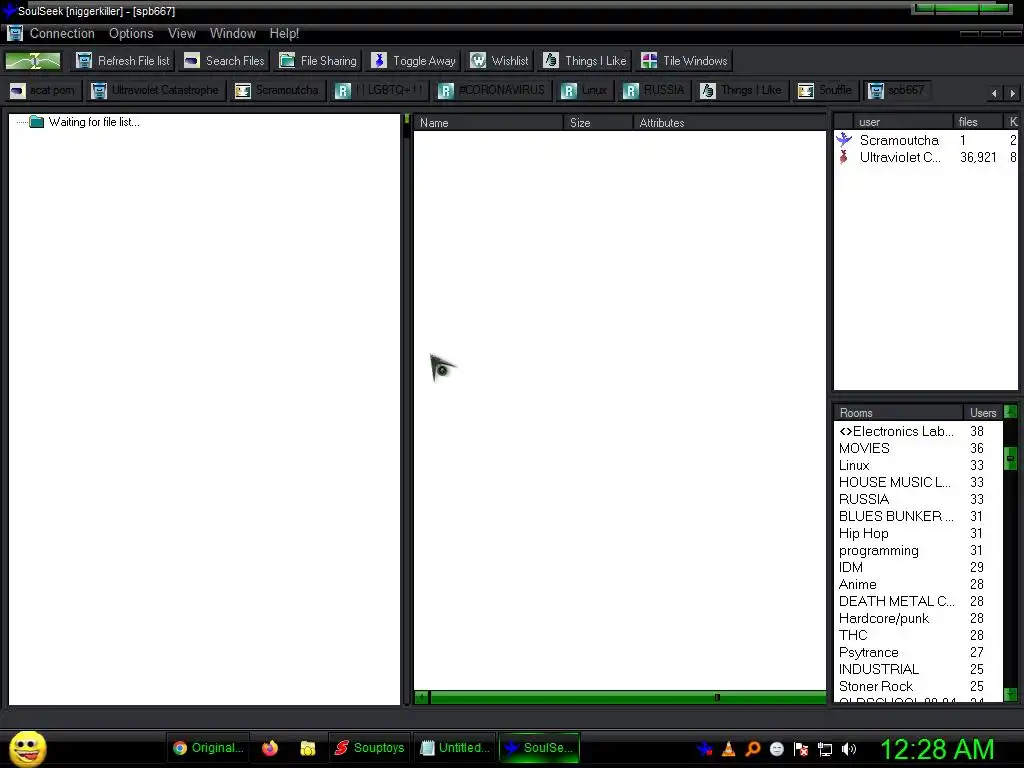
Task: Click the green horizontal scrollbar under the file list
Action: pos(620,697)
